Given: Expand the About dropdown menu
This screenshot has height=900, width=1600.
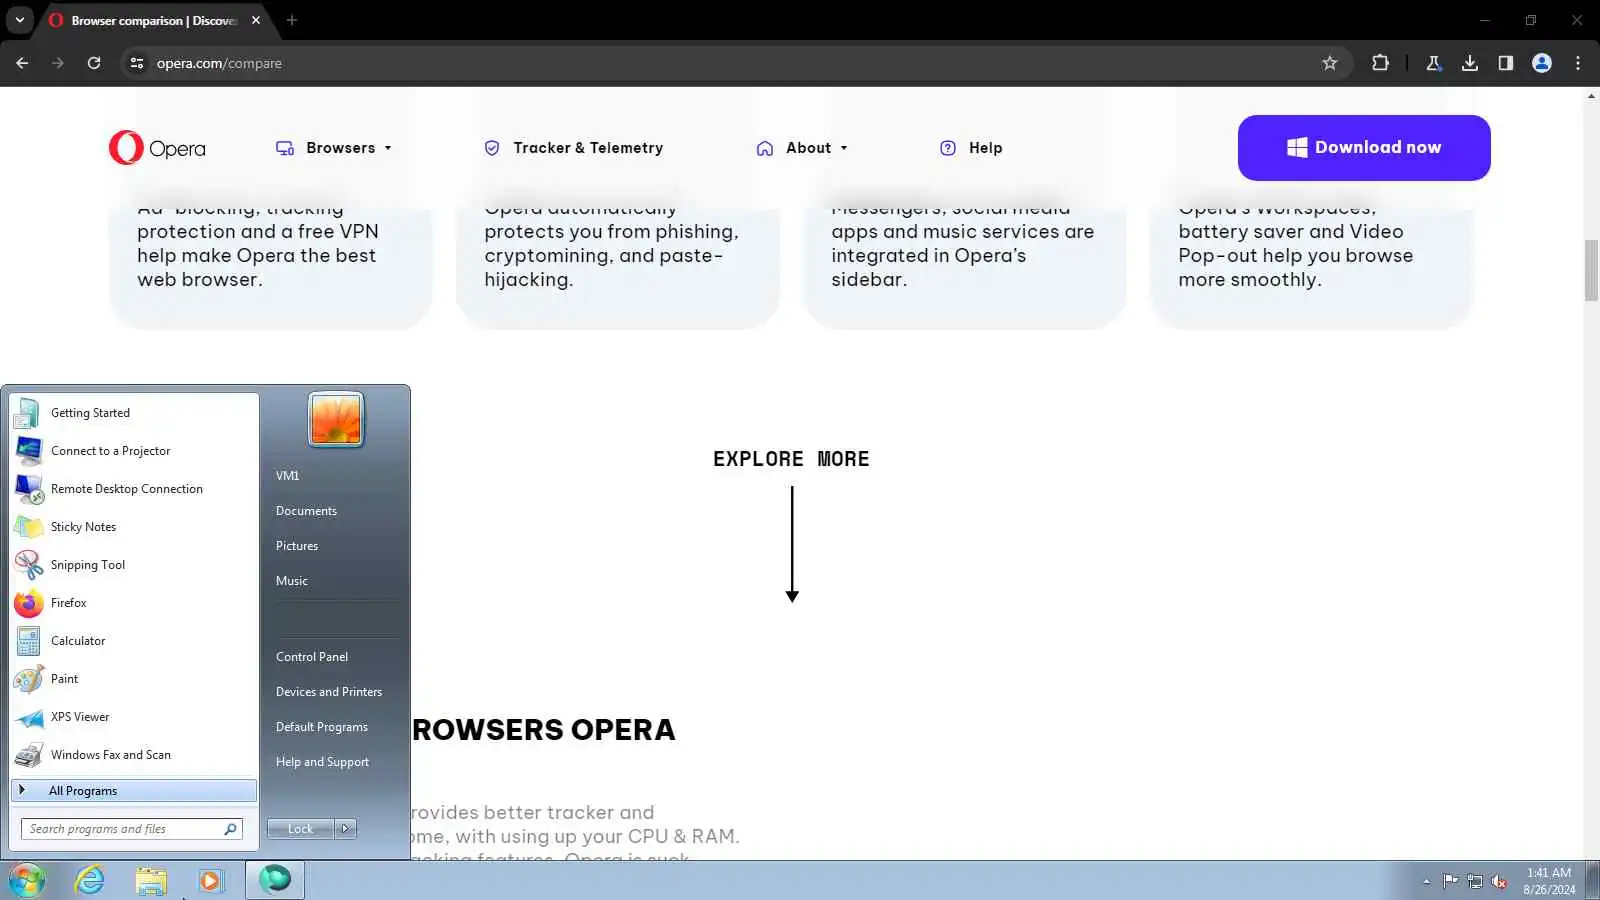Looking at the screenshot, I should point(802,148).
